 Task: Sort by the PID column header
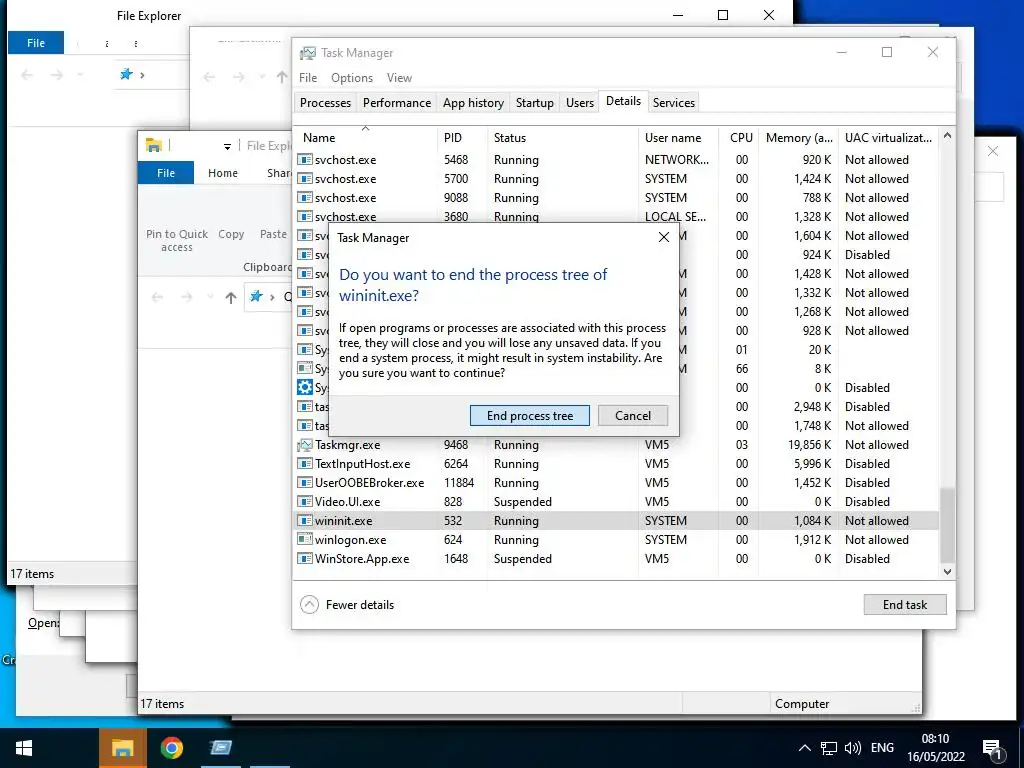pyautogui.click(x=462, y=138)
